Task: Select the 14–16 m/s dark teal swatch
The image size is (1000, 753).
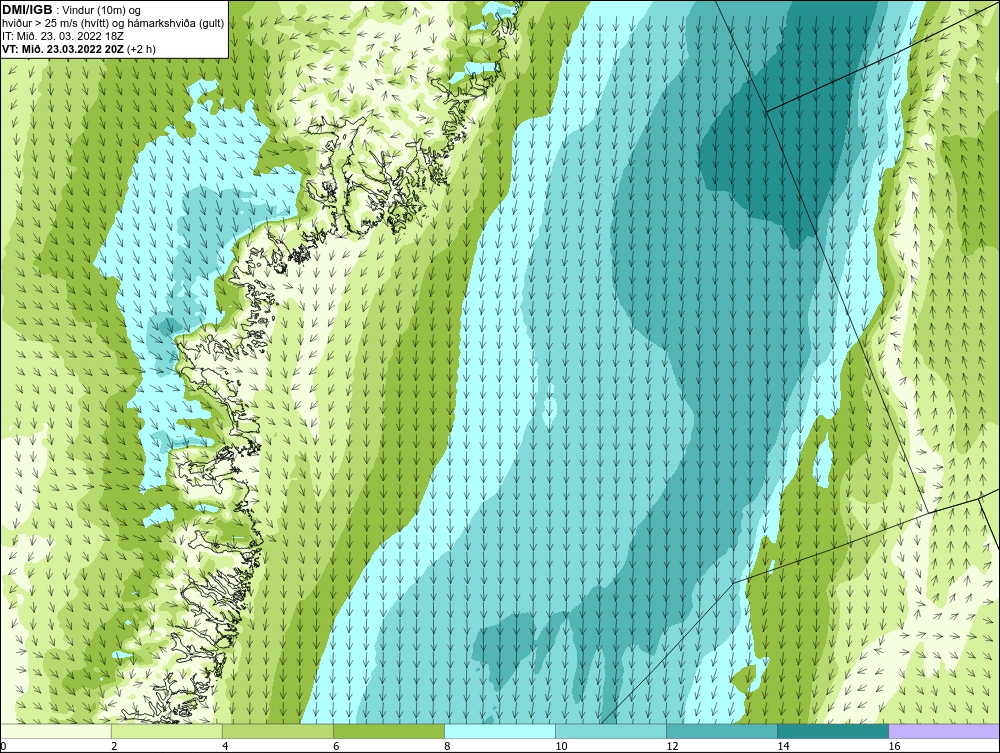Action: [x=833, y=731]
